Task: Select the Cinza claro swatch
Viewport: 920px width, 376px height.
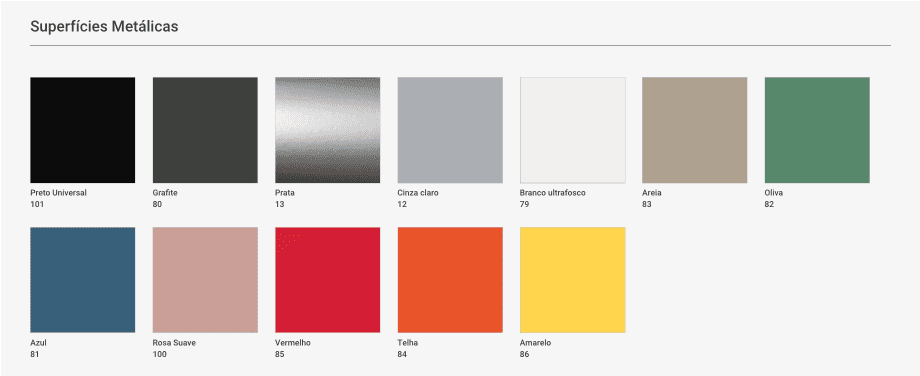Action: [x=450, y=130]
